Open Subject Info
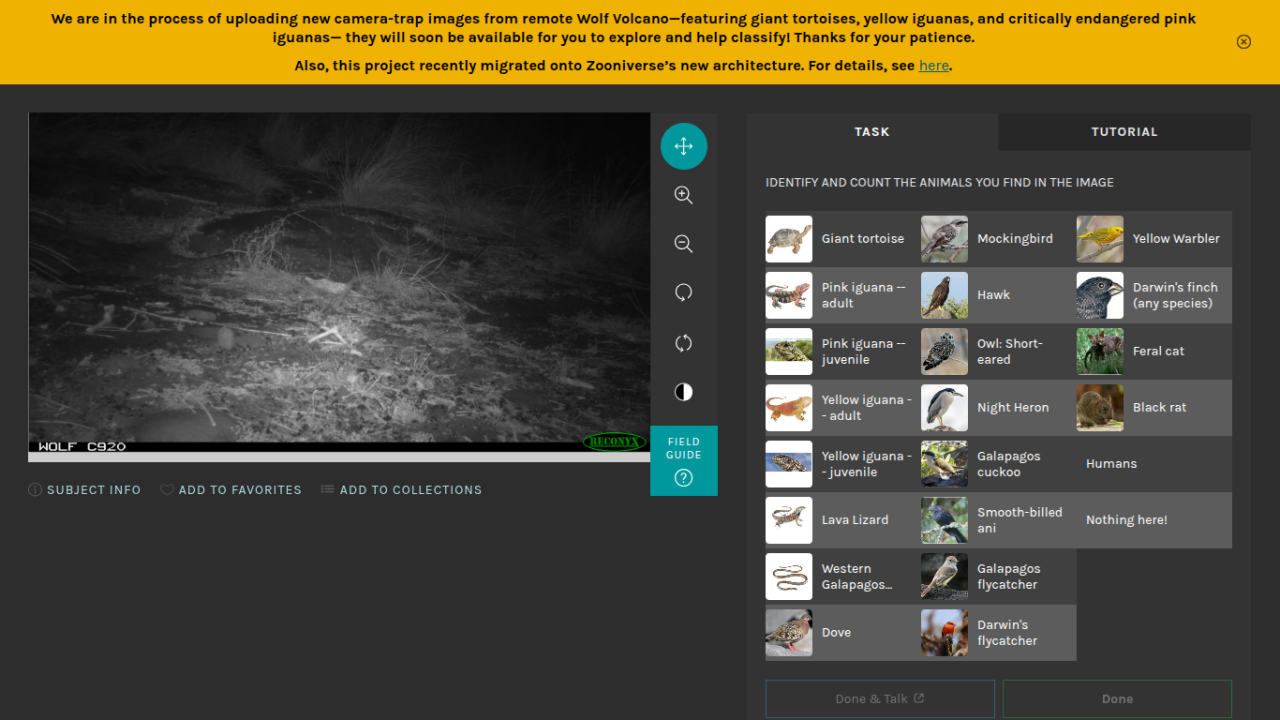The height and width of the screenshot is (720, 1280). (x=85, y=490)
